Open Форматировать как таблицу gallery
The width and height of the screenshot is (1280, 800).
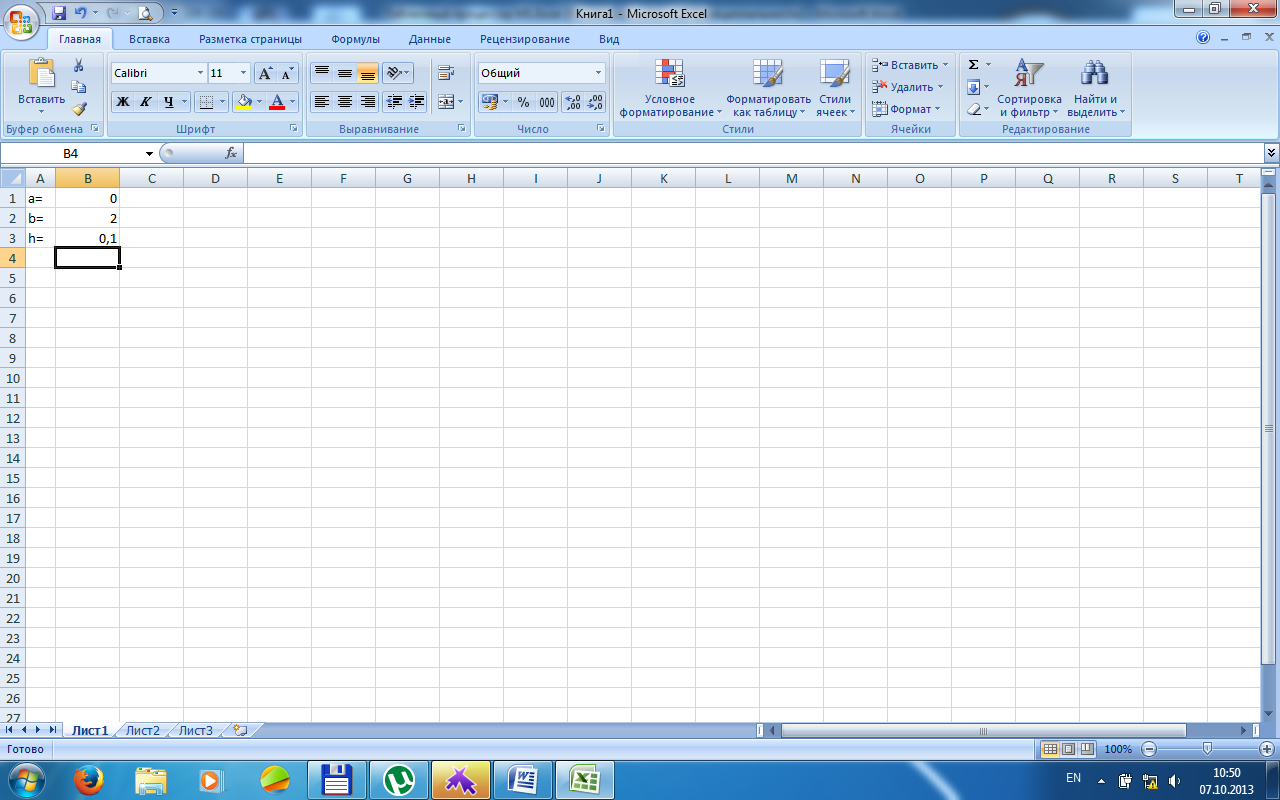768,88
